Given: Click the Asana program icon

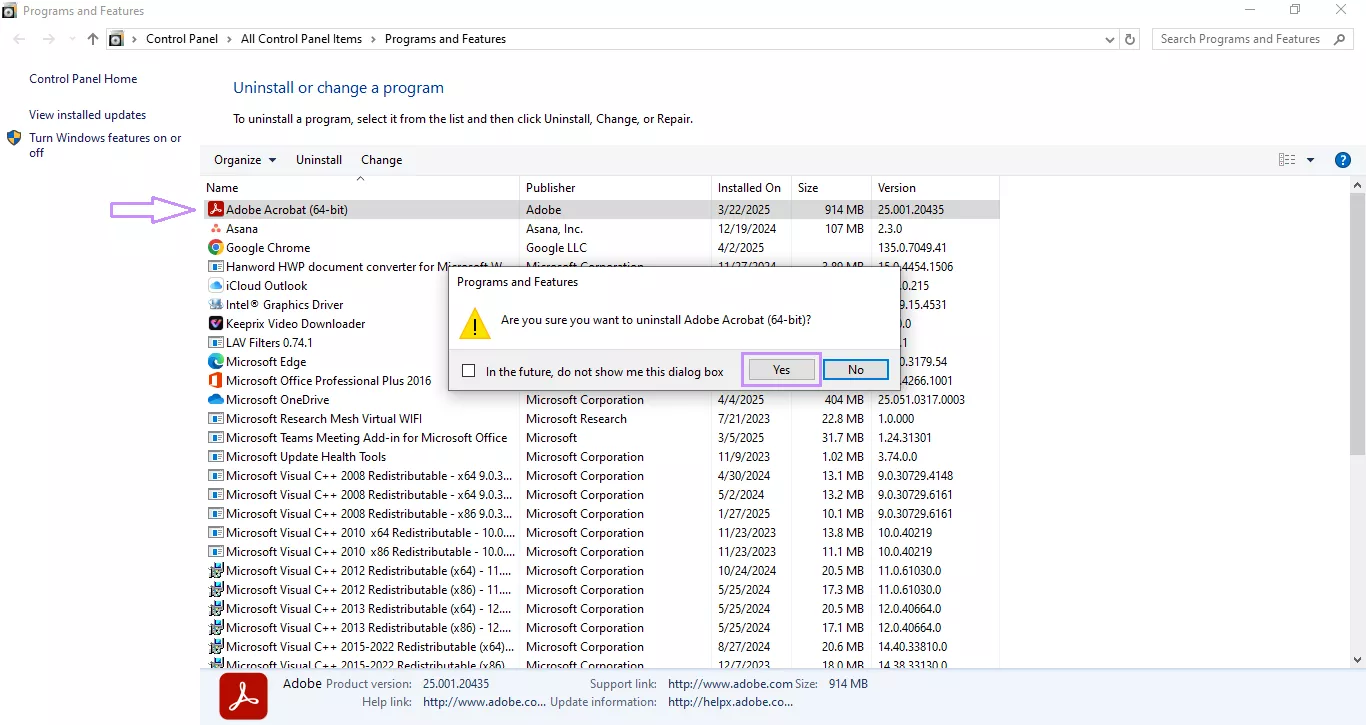Looking at the screenshot, I should (x=217, y=228).
